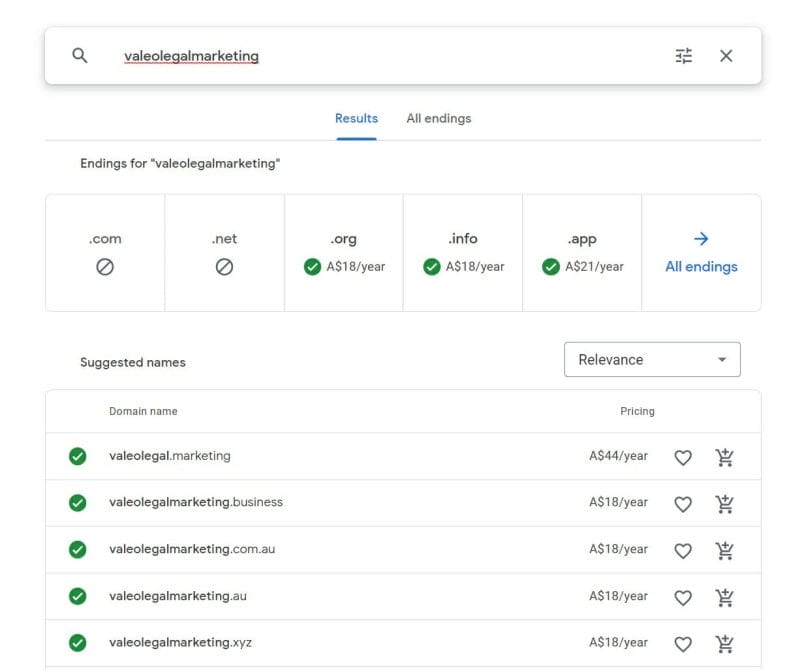The height and width of the screenshot is (670, 800).
Task: Open the search filter options icon
Action: (684, 56)
